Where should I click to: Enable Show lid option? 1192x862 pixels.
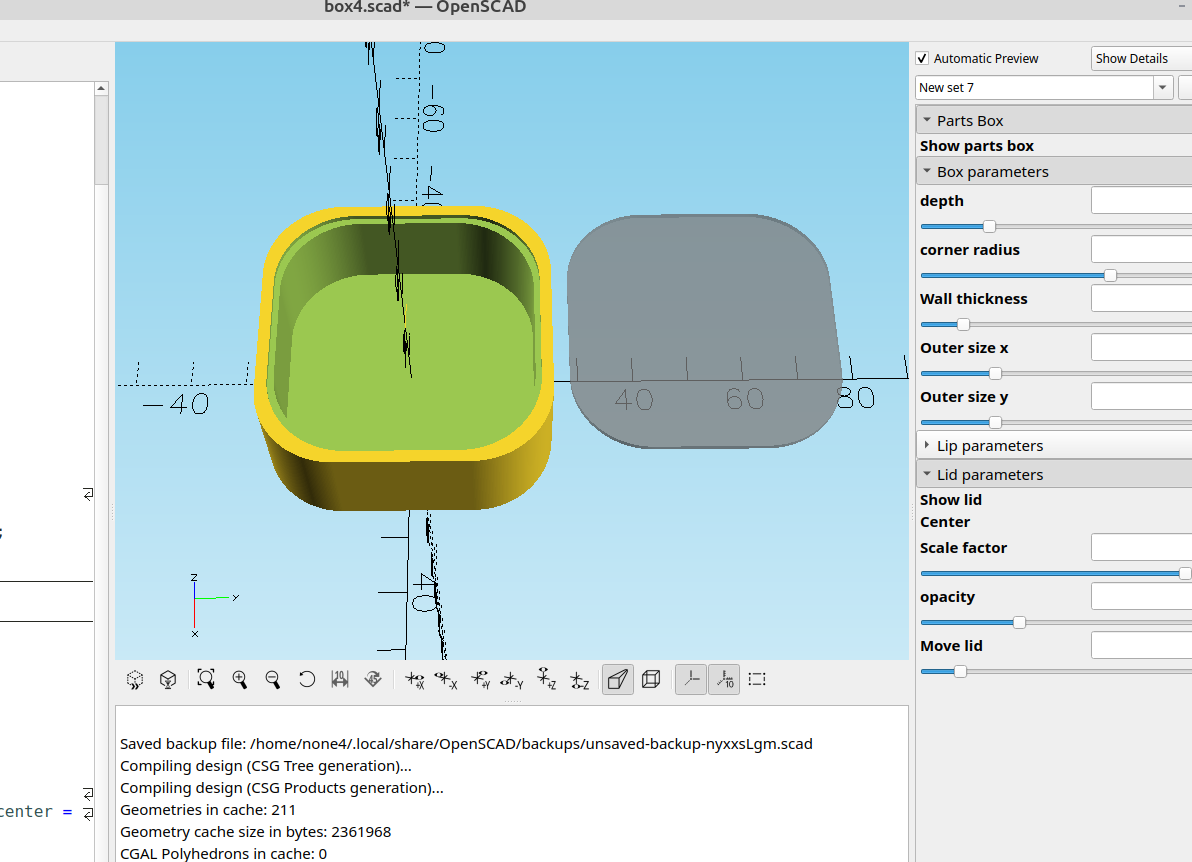coord(950,499)
